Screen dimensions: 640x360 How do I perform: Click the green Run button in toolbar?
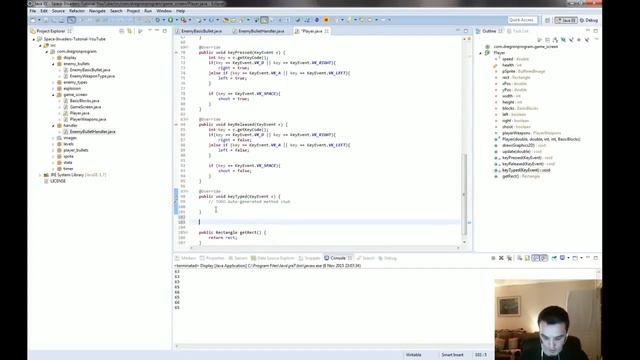pyautogui.click(x=171, y=20)
